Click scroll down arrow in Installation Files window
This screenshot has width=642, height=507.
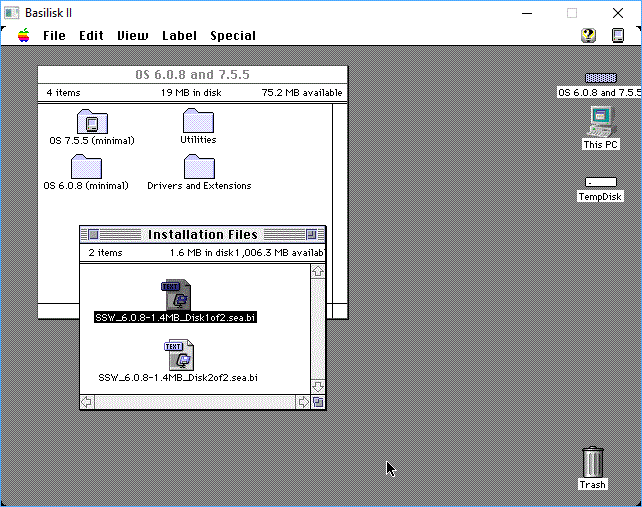pos(318,387)
